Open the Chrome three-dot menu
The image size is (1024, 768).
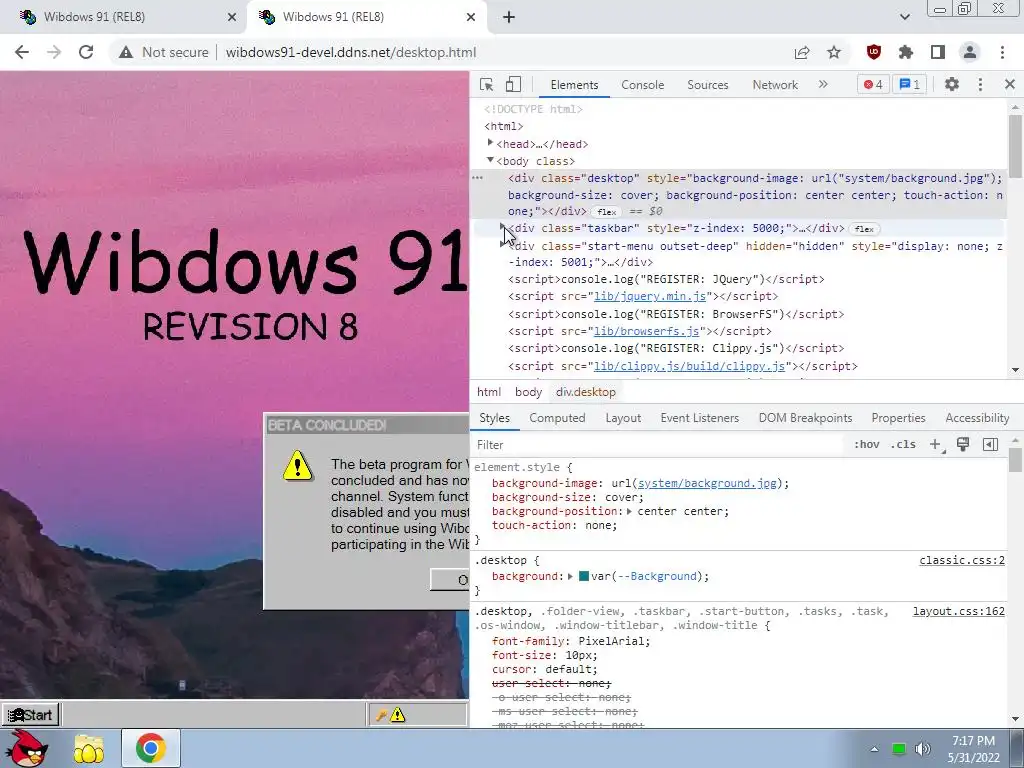tap(1002, 52)
